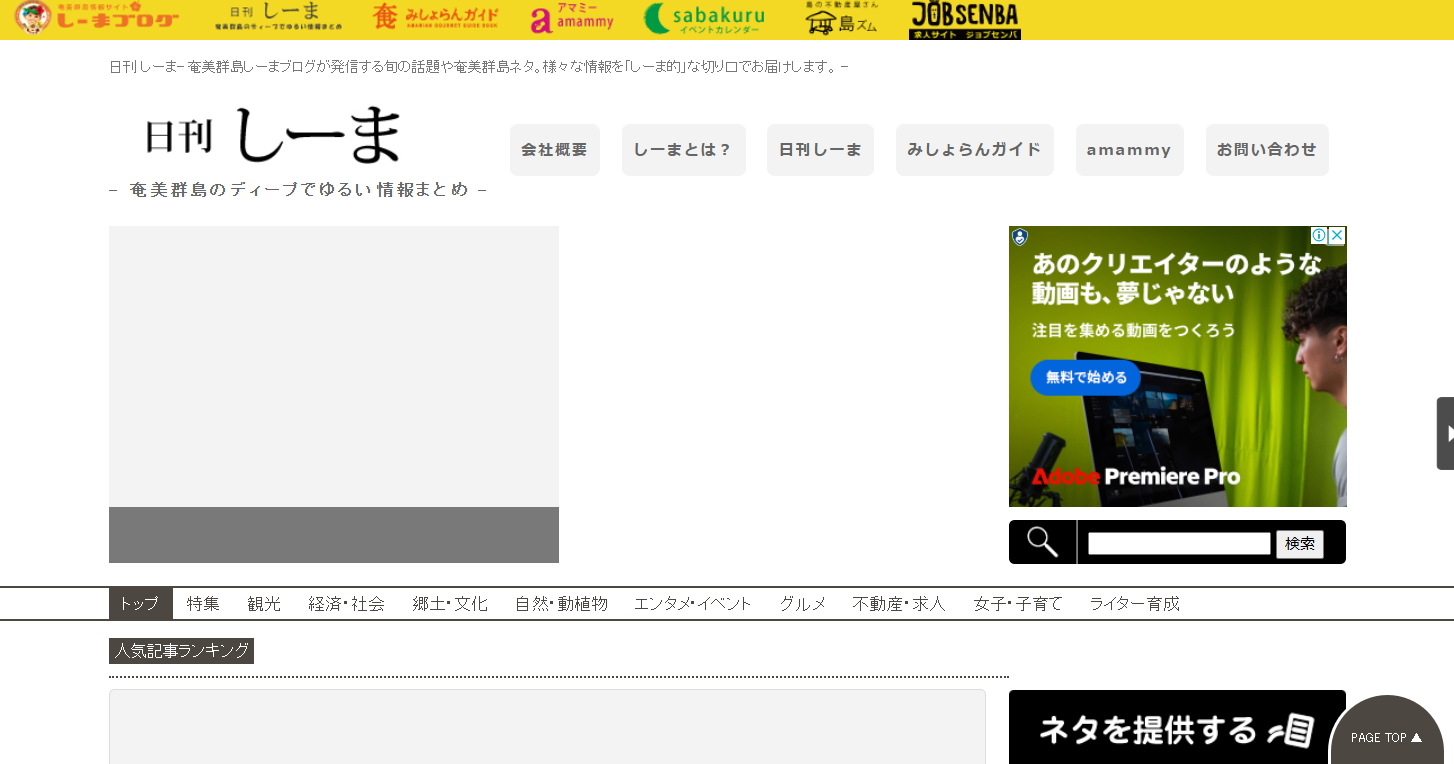Expand the side panel arrow at right edge
The image size is (1454, 764).
pyautogui.click(x=1446, y=433)
